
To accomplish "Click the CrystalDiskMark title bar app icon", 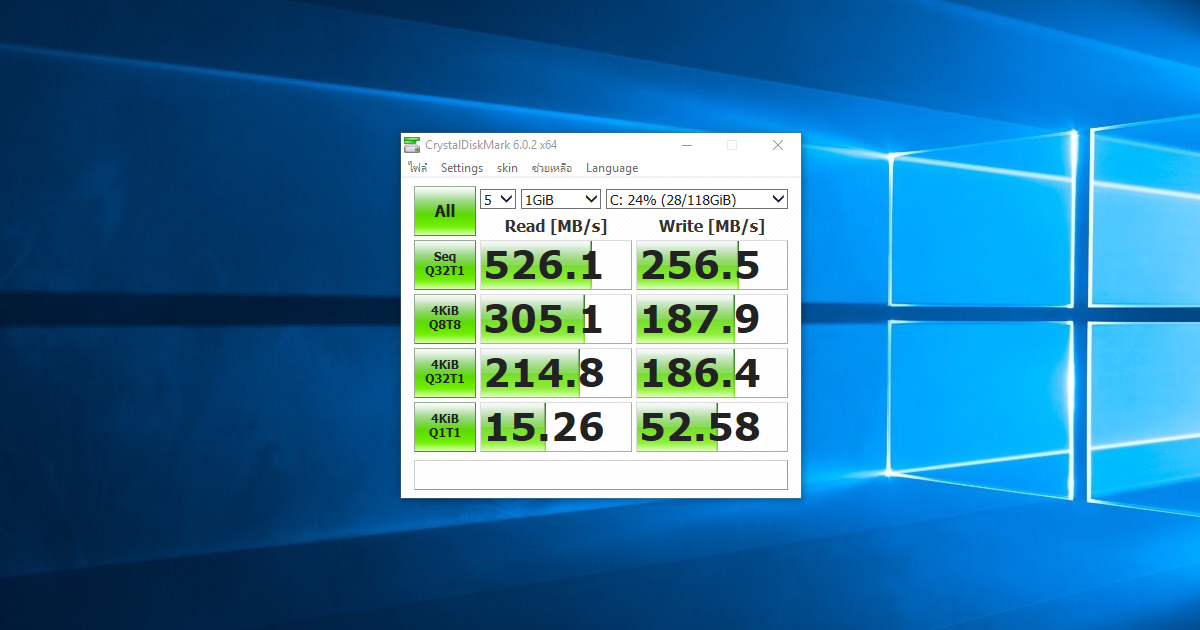I will (412, 145).
